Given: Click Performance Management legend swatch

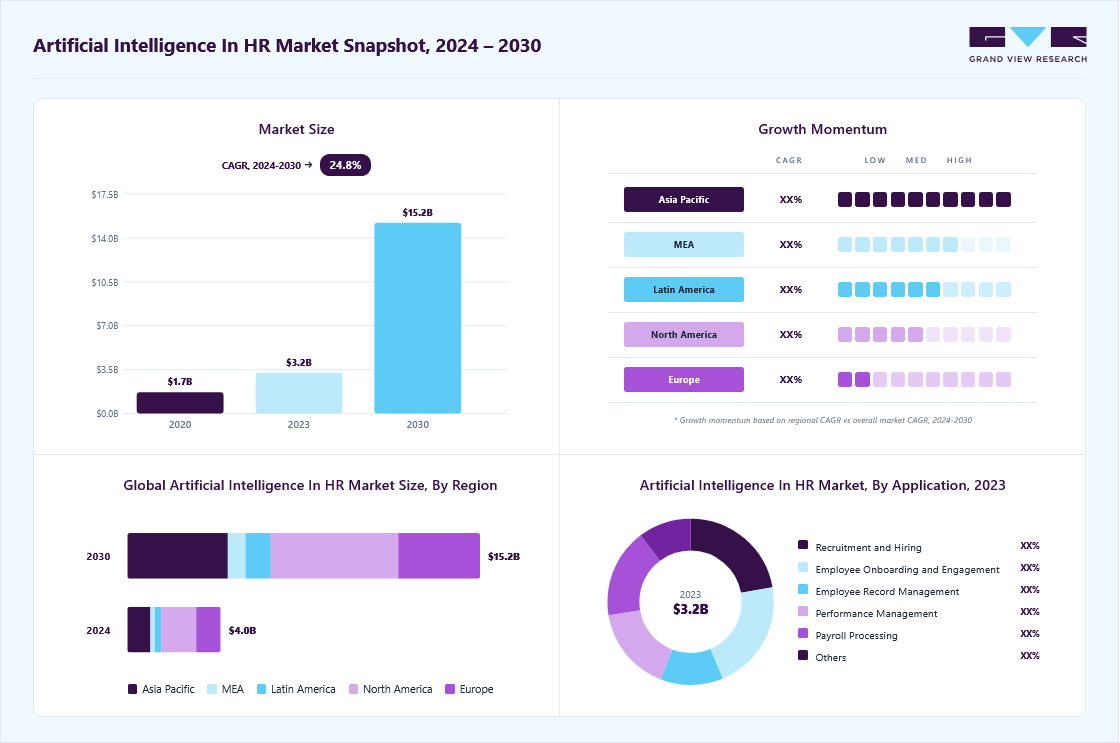Looking at the screenshot, I should tap(803, 612).
